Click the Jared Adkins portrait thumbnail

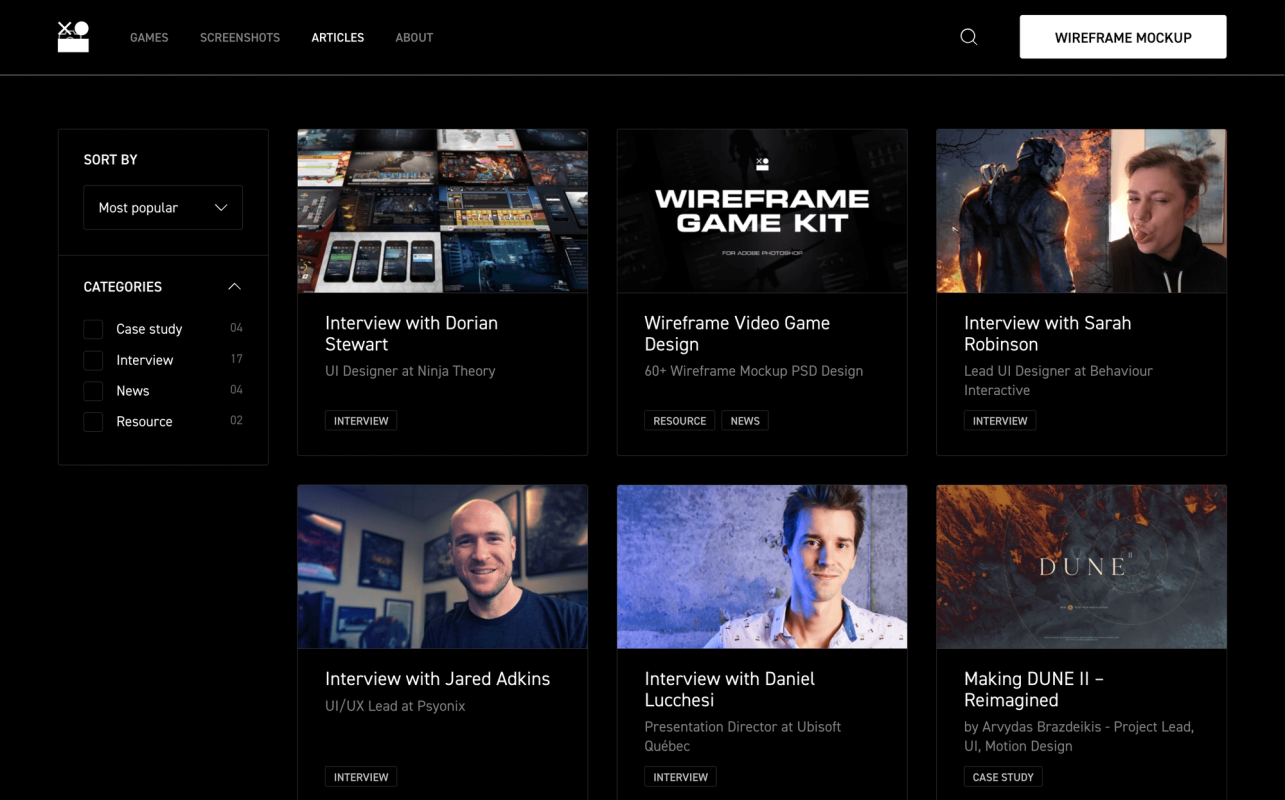click(x=442, y=567)
